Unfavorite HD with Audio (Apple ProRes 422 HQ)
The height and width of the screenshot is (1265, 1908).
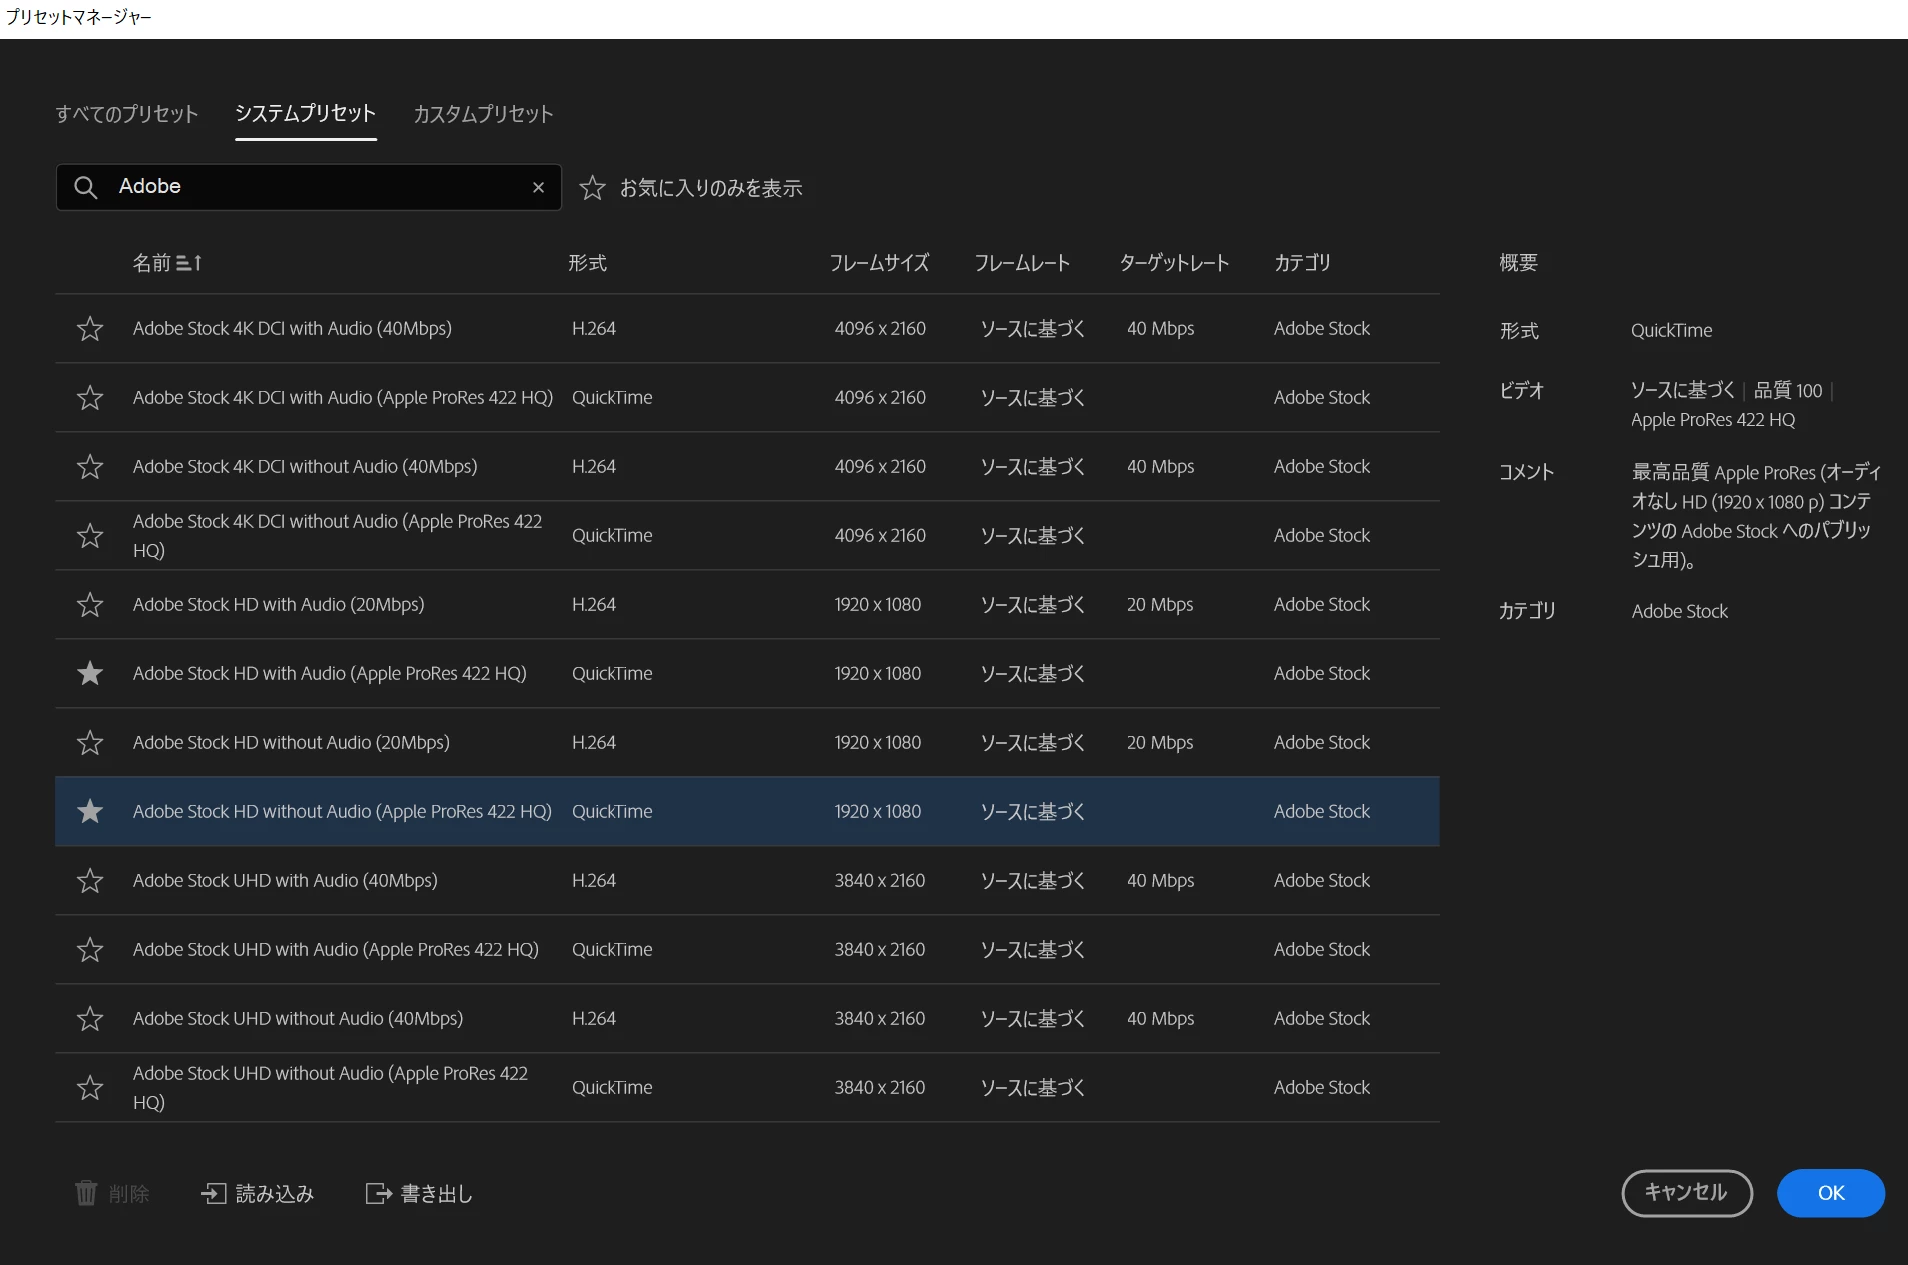tap(90, 673)
